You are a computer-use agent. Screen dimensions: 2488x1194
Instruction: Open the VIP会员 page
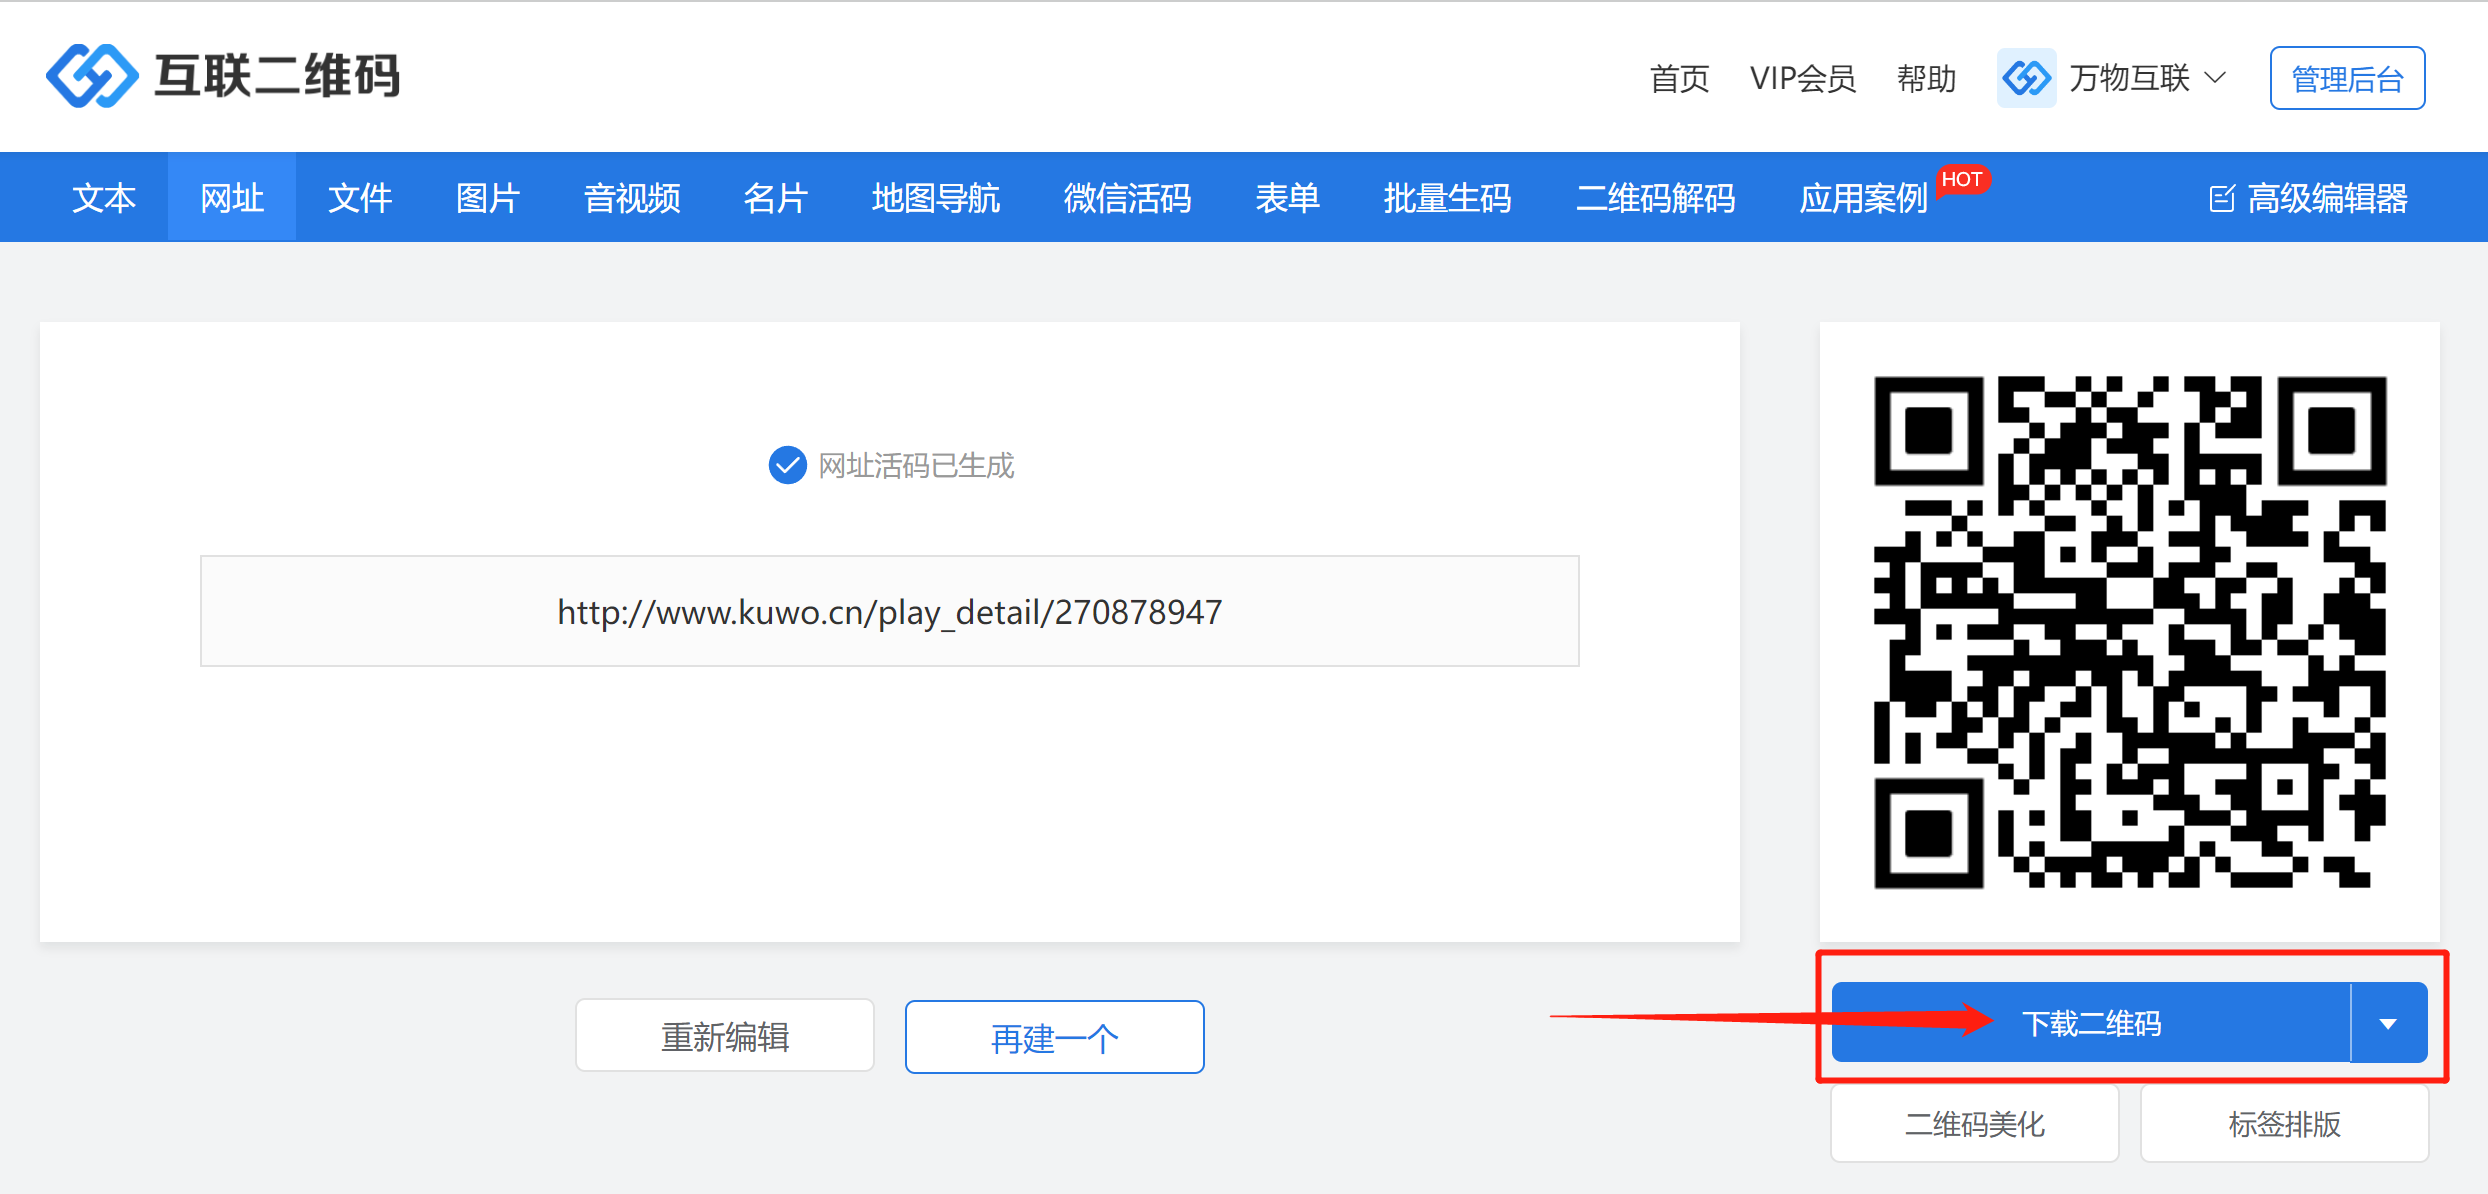(1803, 78)
